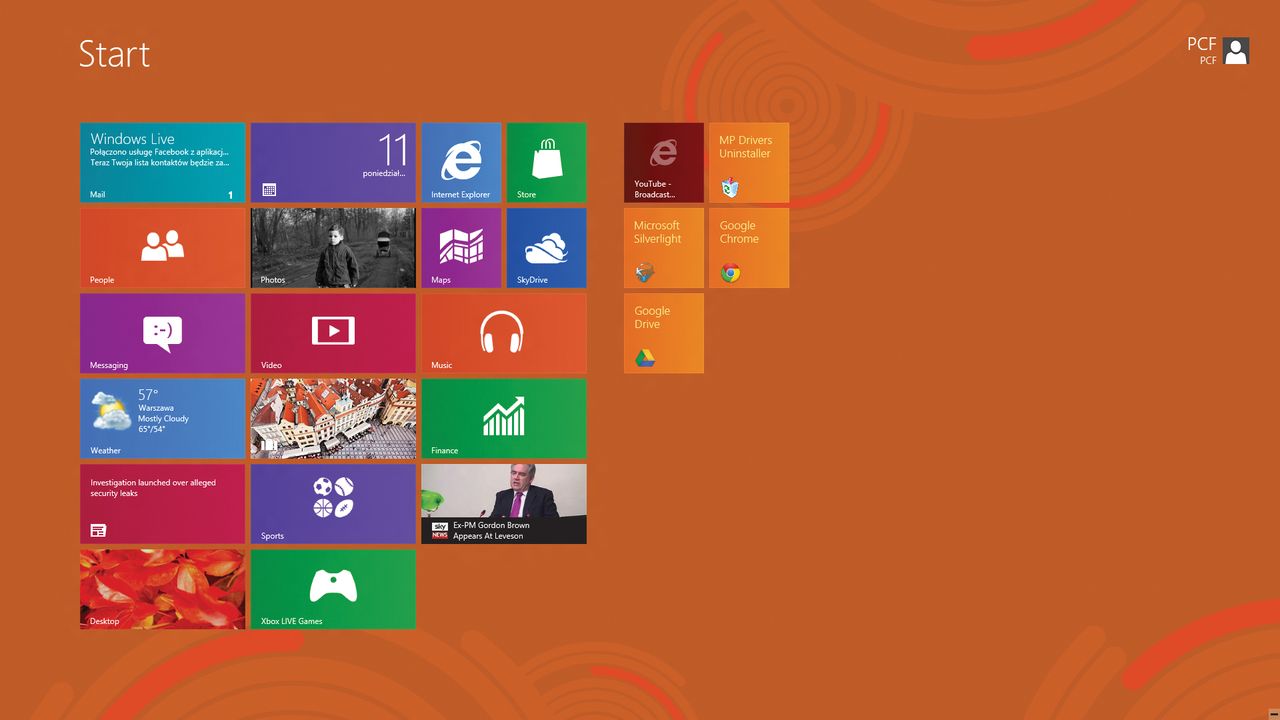Image resolution: width=1280 pixels, height=720 pixels.
Task: Launch the Google Chrome tile
Action: pyautogui.click(x=749, y=248)
